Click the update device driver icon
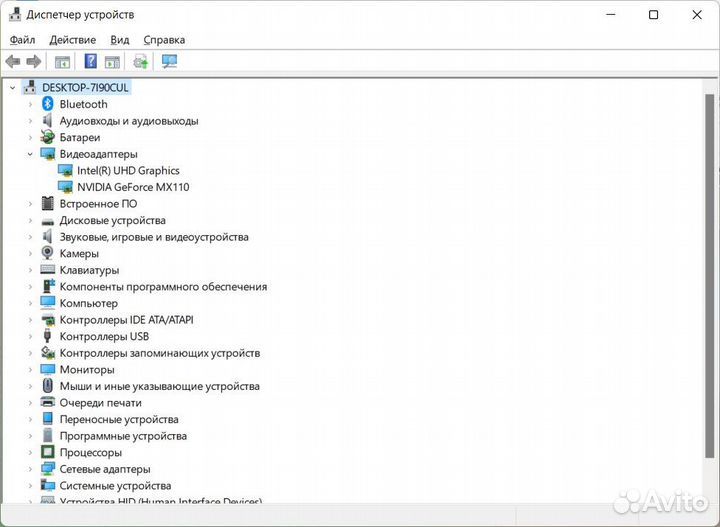This screenshot has height=527, width=720. pos(141,61)
